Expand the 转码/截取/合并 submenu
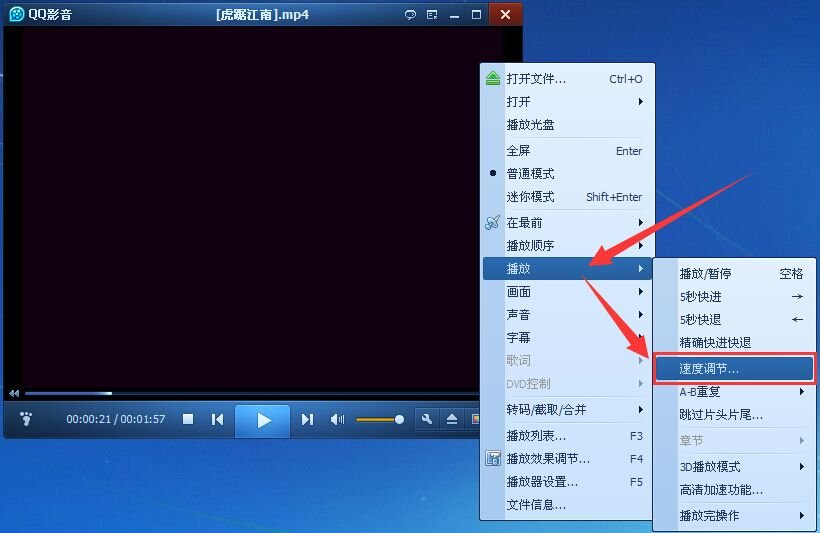 (x=567, y=410)
